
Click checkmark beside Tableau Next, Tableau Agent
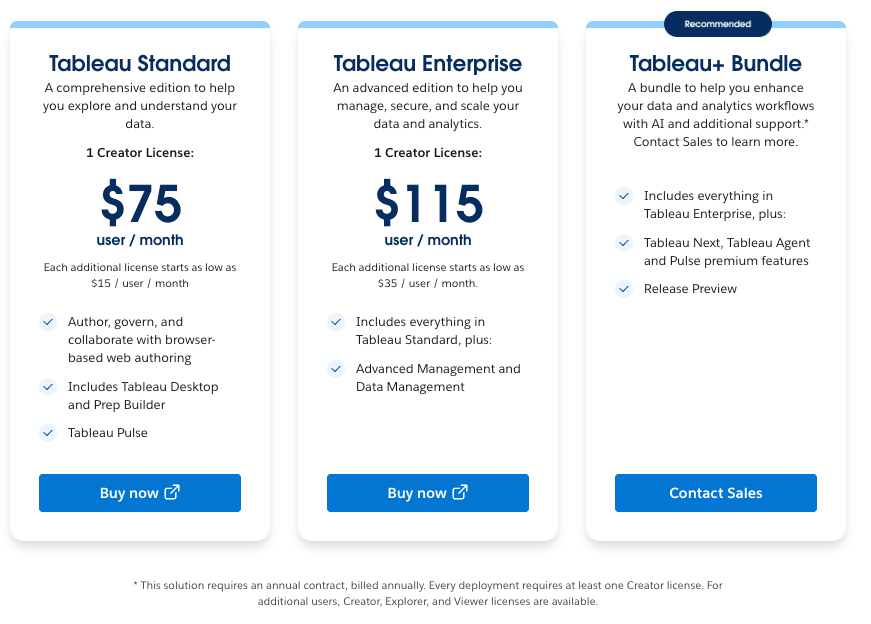click(624, 243)
